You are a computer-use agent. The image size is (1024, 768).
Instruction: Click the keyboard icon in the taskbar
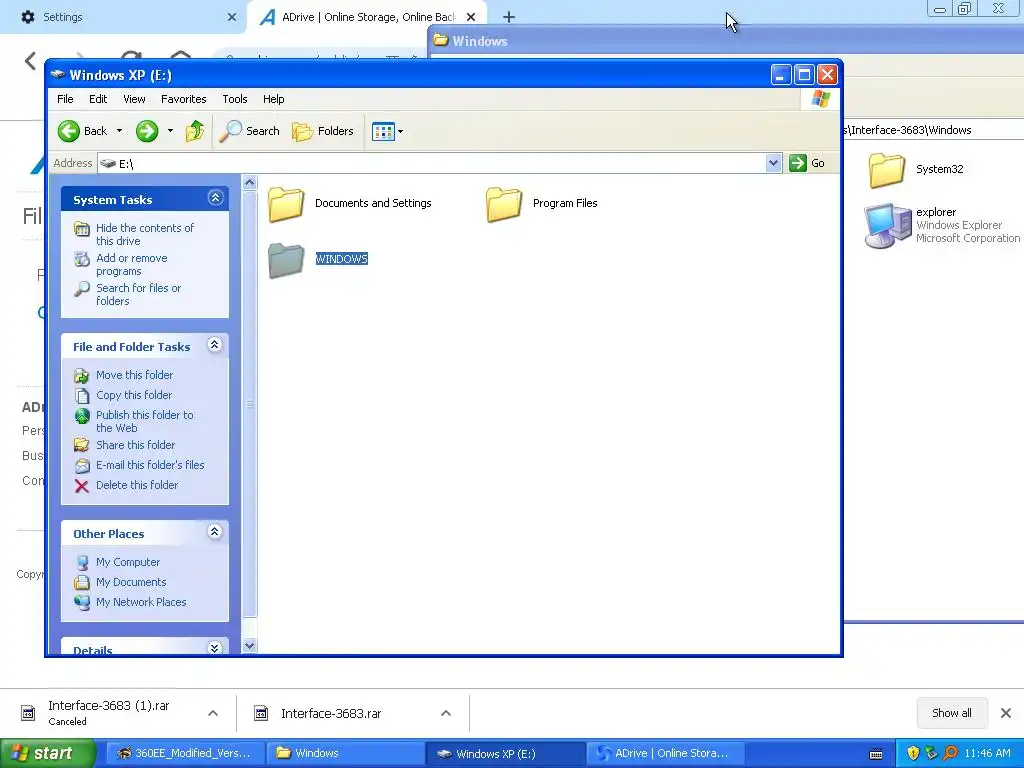point(876,754)
